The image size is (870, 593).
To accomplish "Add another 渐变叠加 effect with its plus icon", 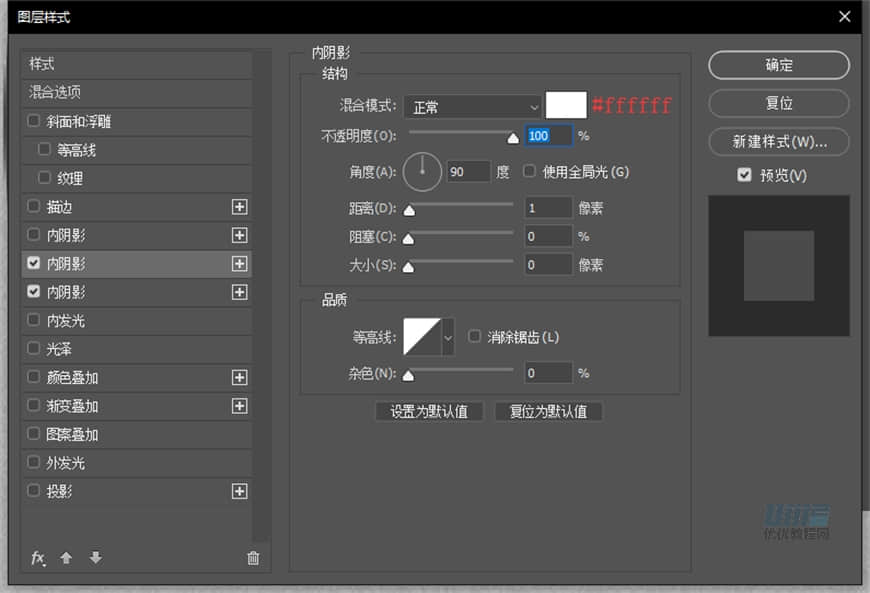I will pos(240,405).
